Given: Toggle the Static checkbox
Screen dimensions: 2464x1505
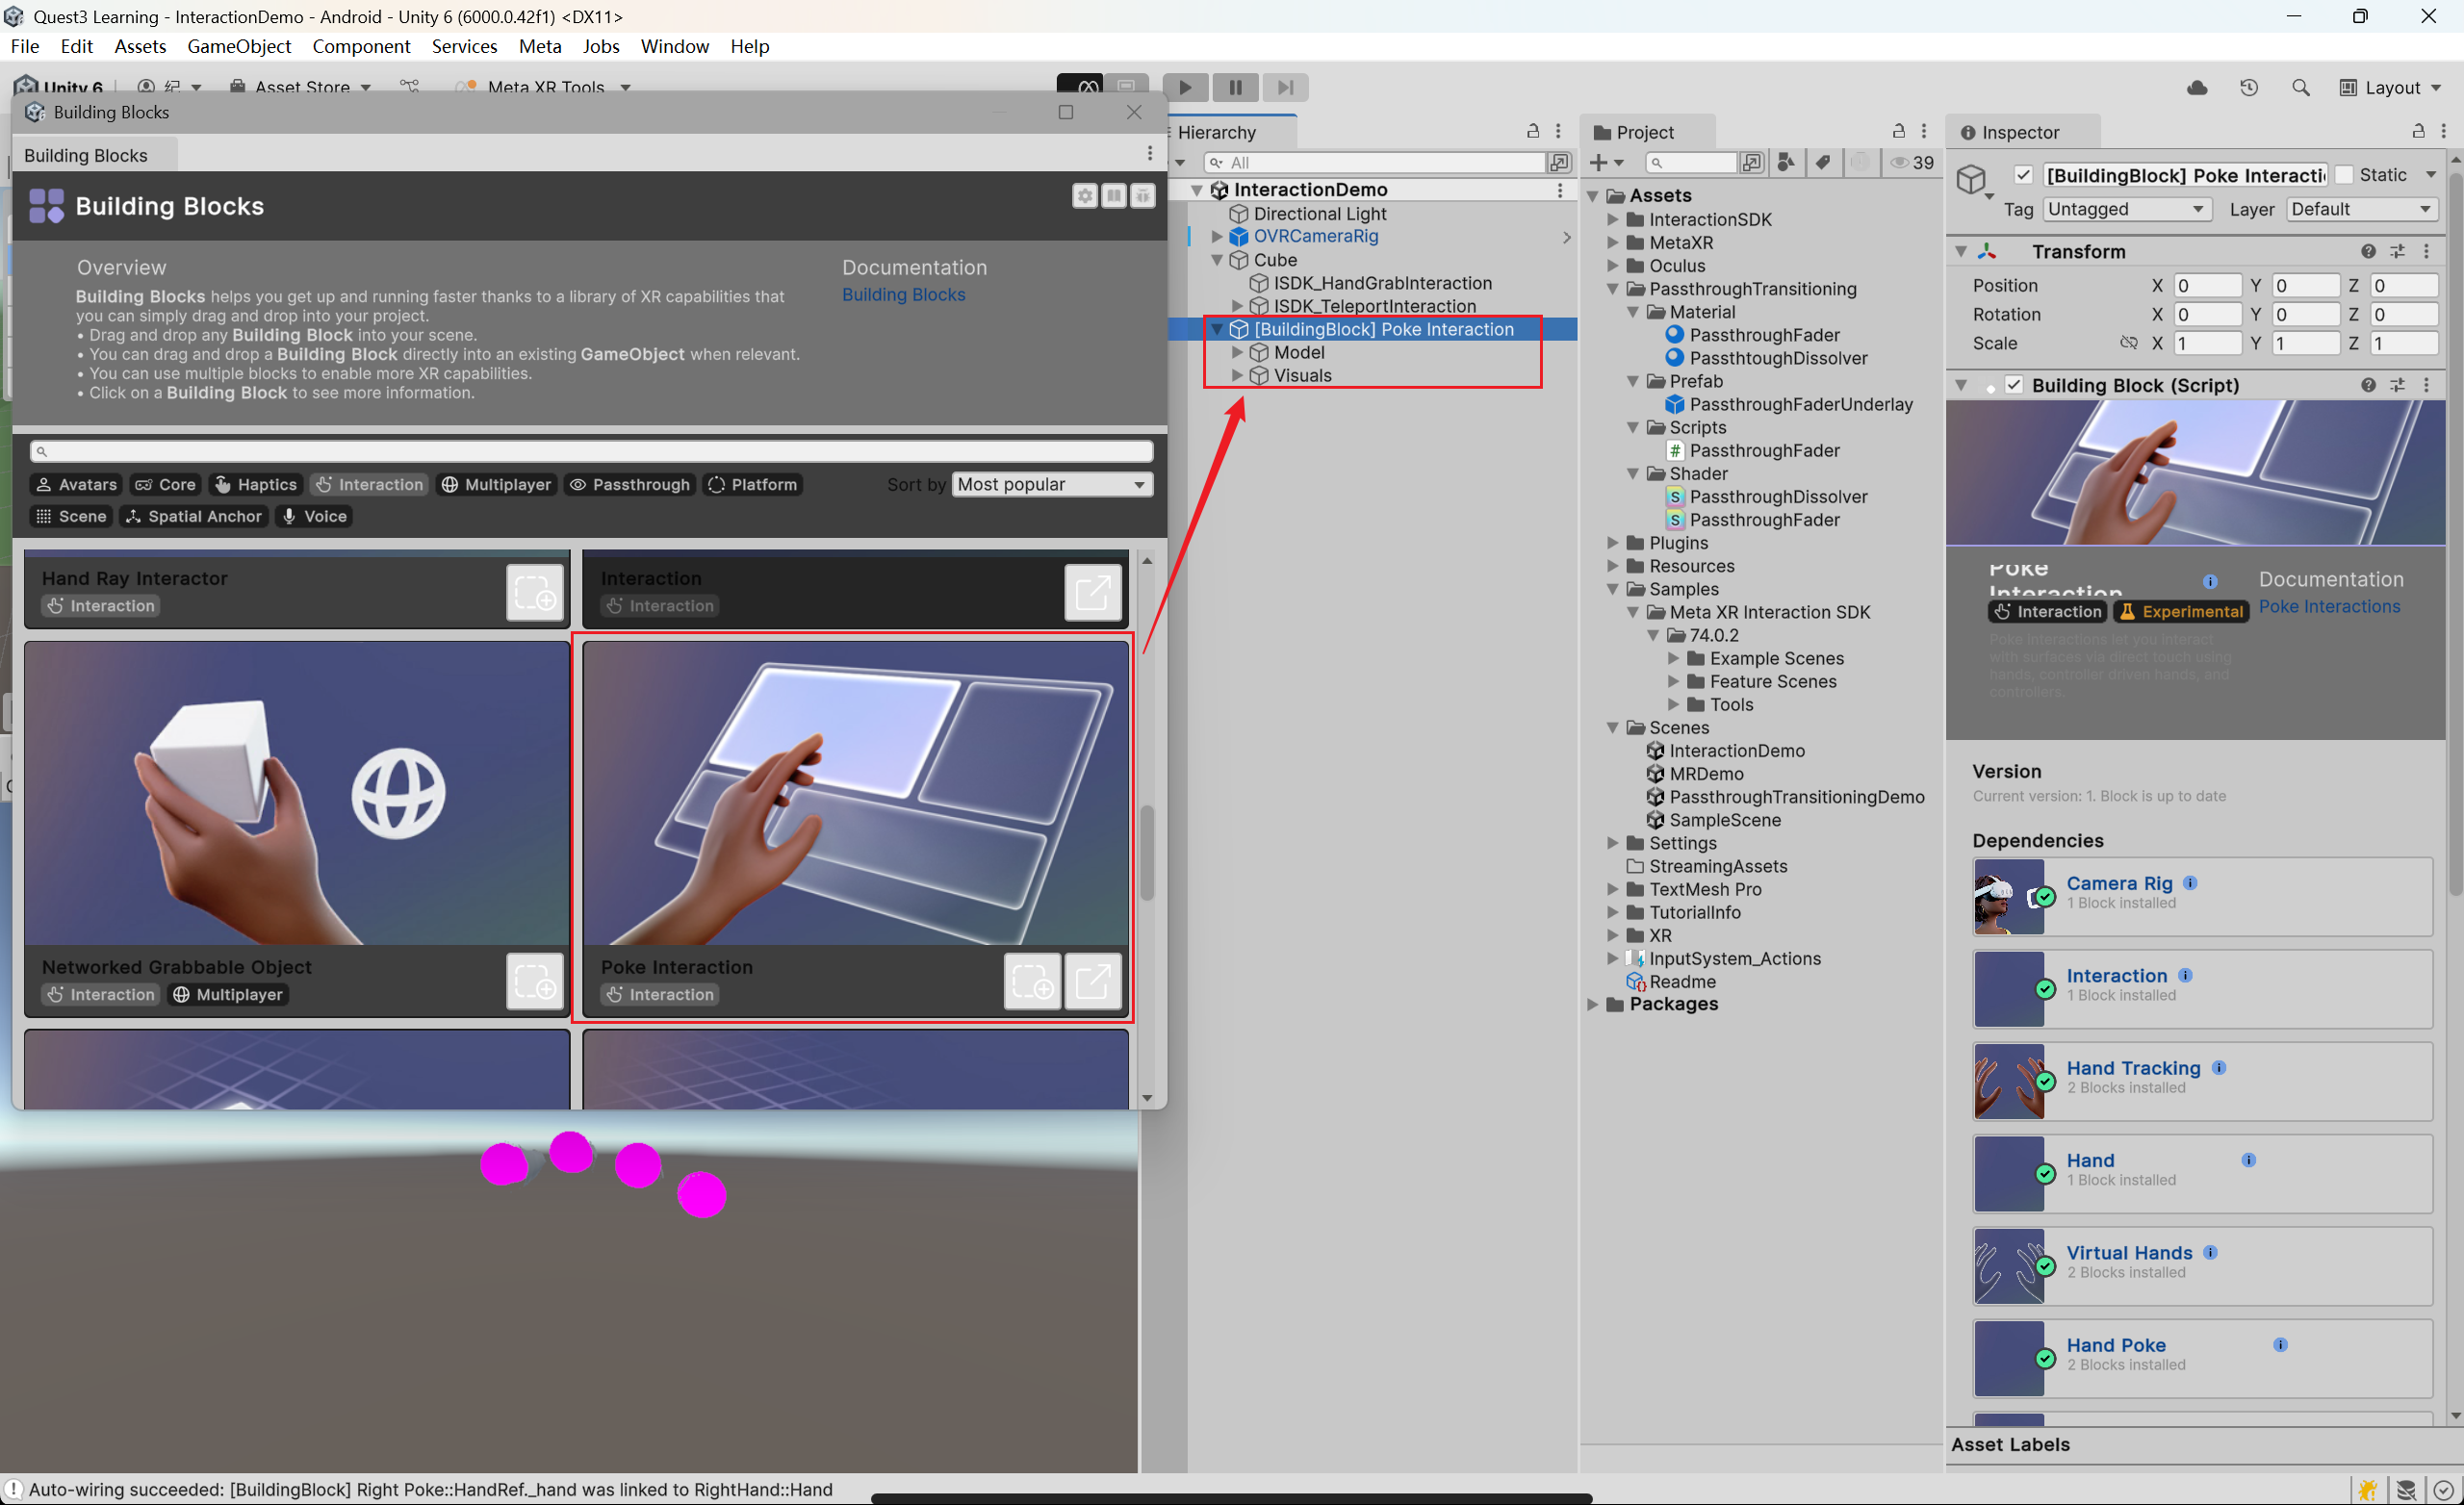Looking at the screenshot, I should click(2344, 175).
